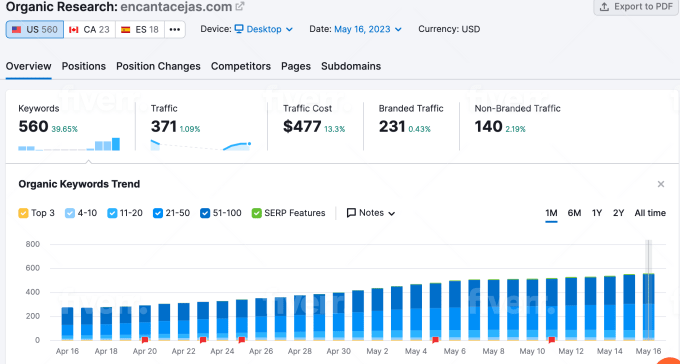Click the Notes speech bubble icon

point(351,213)
